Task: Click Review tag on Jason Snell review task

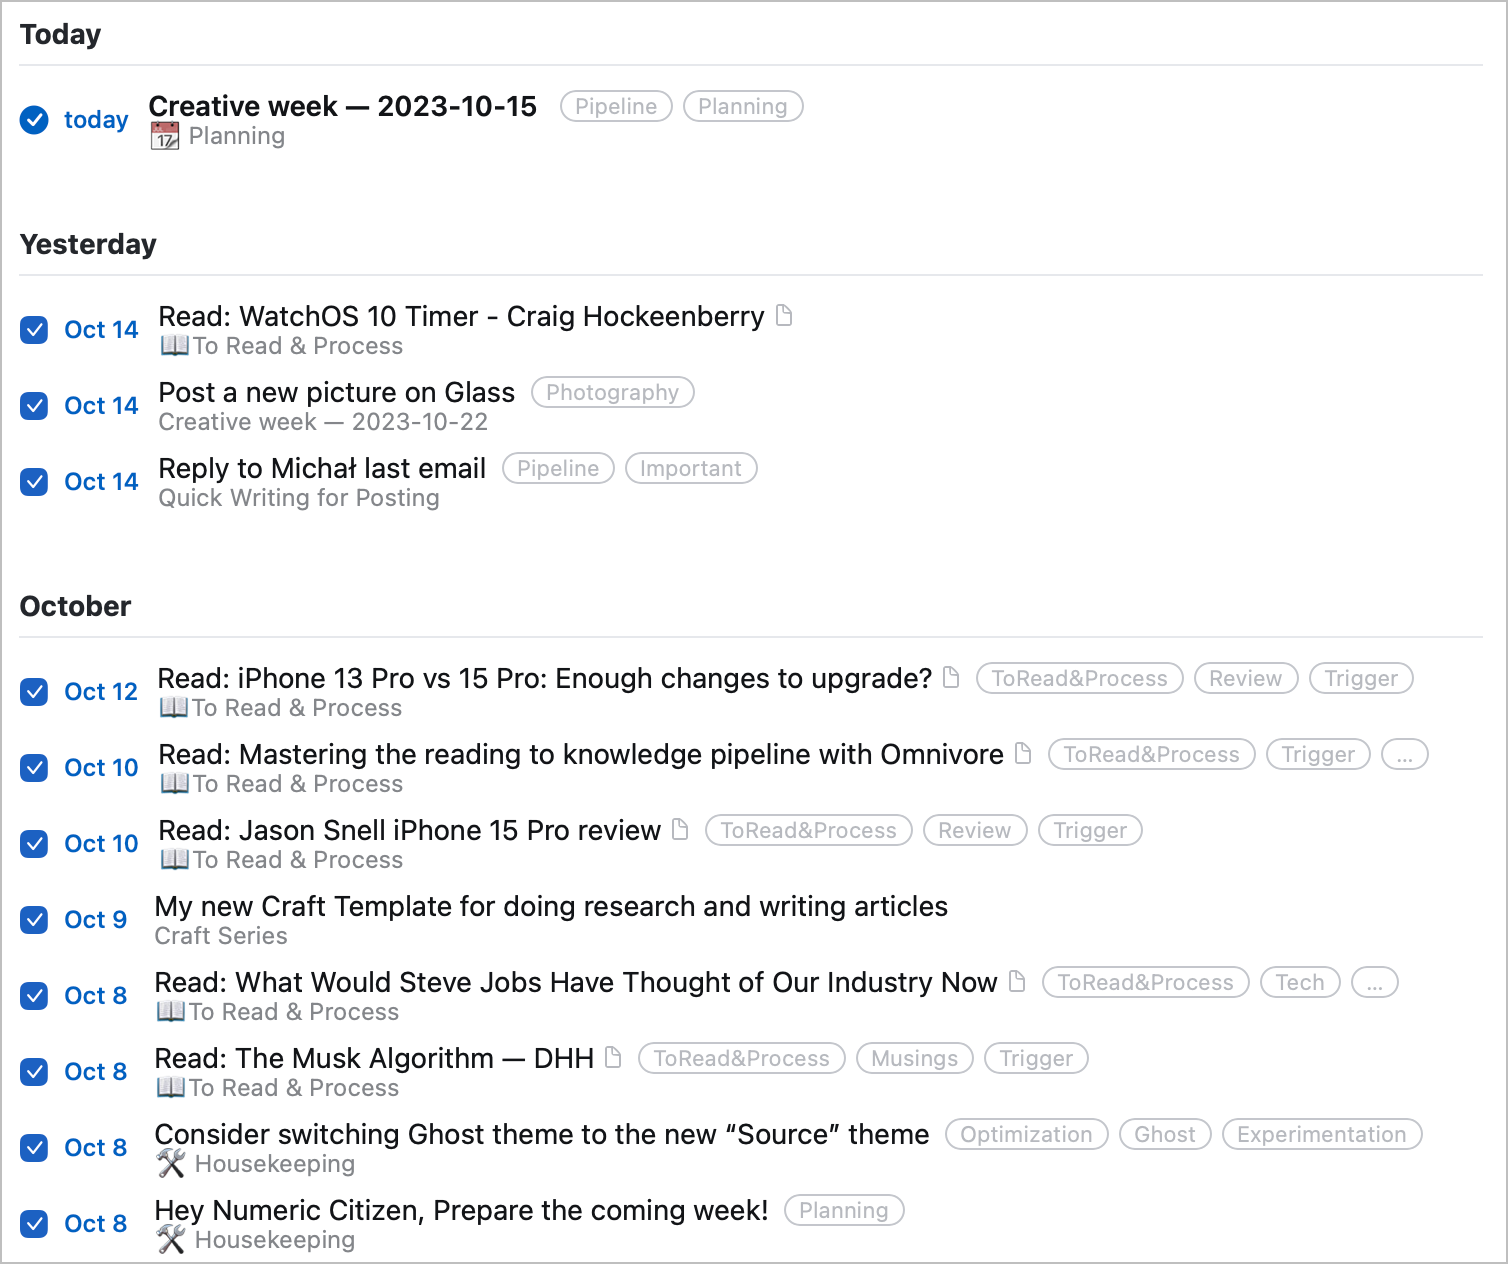Action: tap(975, 831)
